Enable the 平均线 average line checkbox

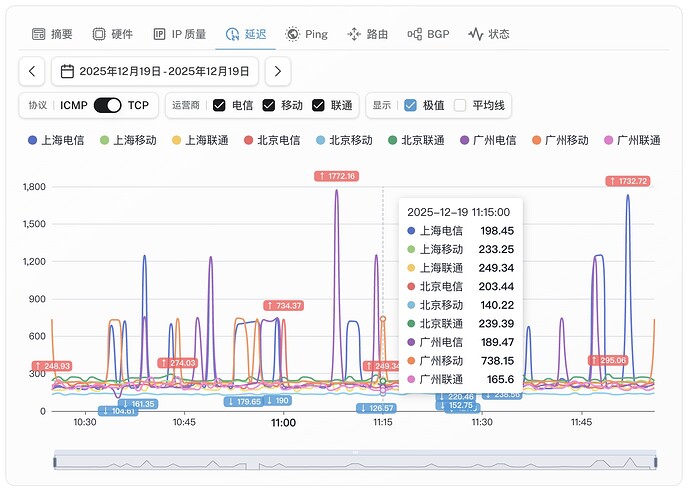pos(460,105)
